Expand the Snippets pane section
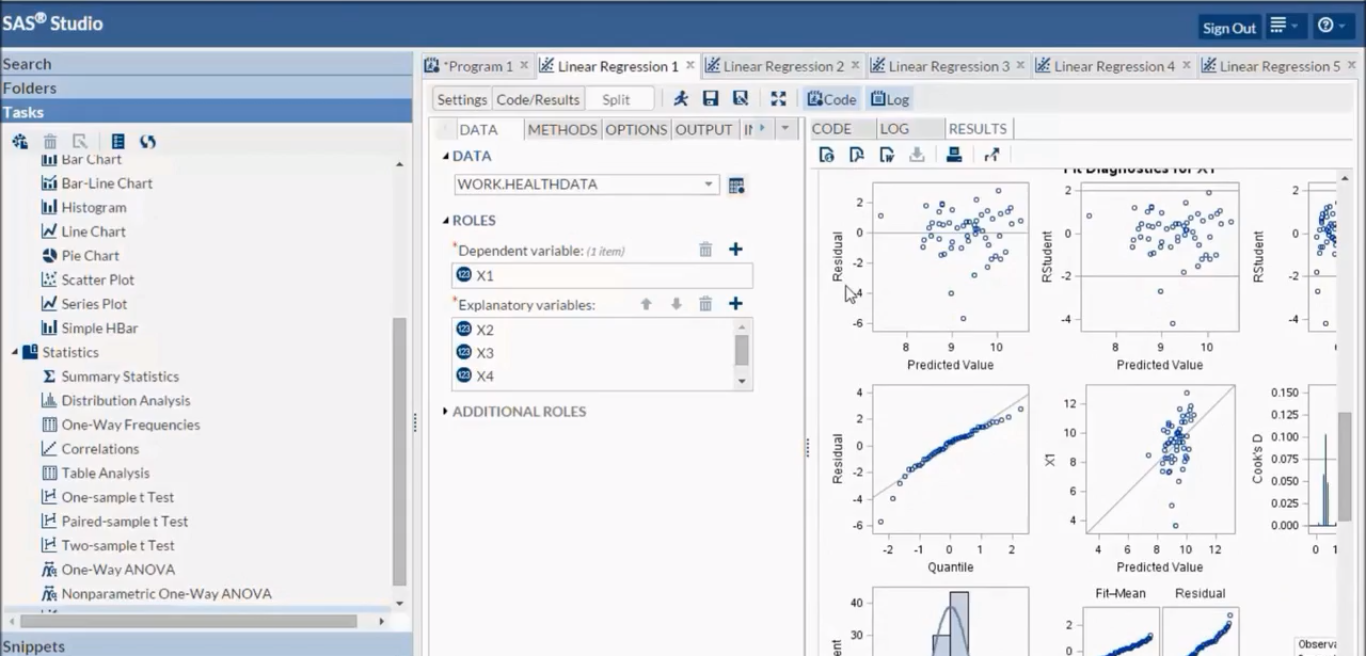Image resolution: width=1366 pixels, height=656 pixels. [x=206, y=646]
